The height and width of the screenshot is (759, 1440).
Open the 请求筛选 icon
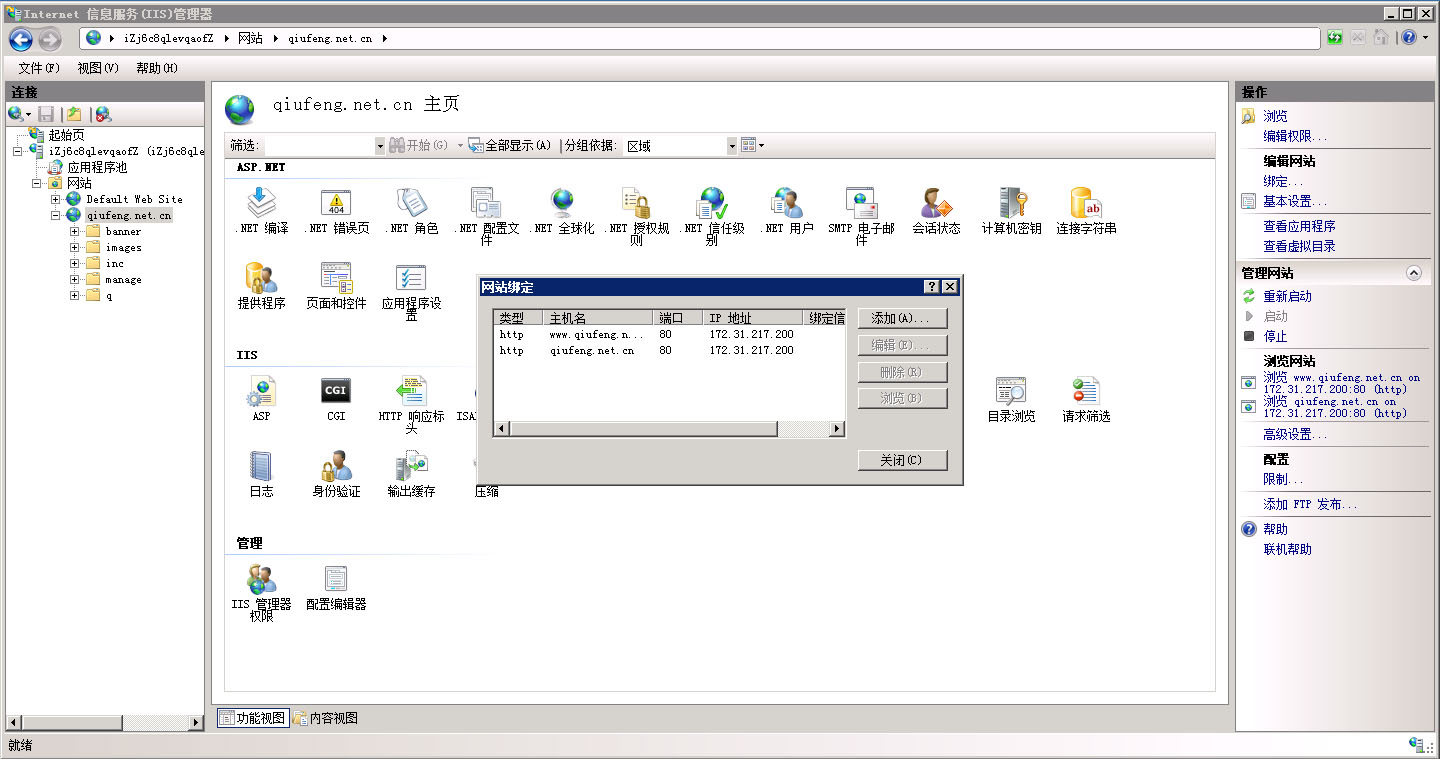(x=1086, y=399)
